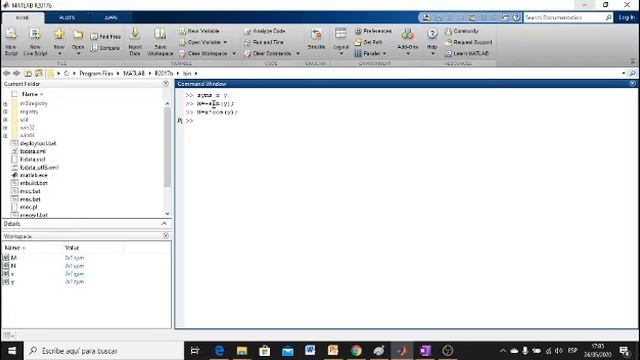Screen dimensions: 640x360
Task: Select the deploytool.bat file
Action: (38, 144)
